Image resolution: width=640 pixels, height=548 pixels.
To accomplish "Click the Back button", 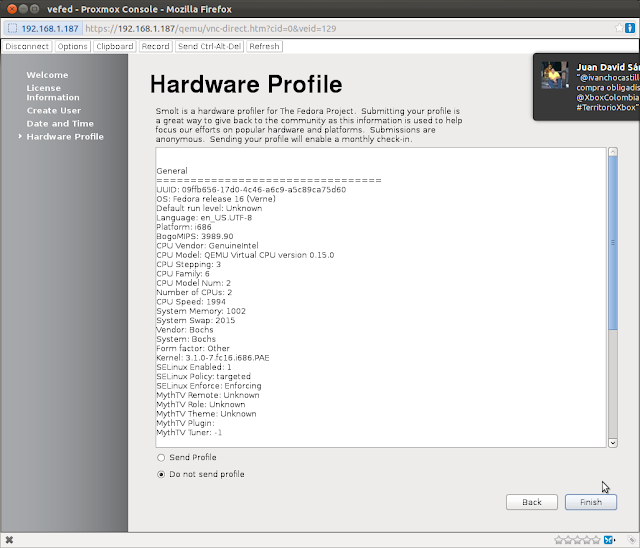I will 532,502.
